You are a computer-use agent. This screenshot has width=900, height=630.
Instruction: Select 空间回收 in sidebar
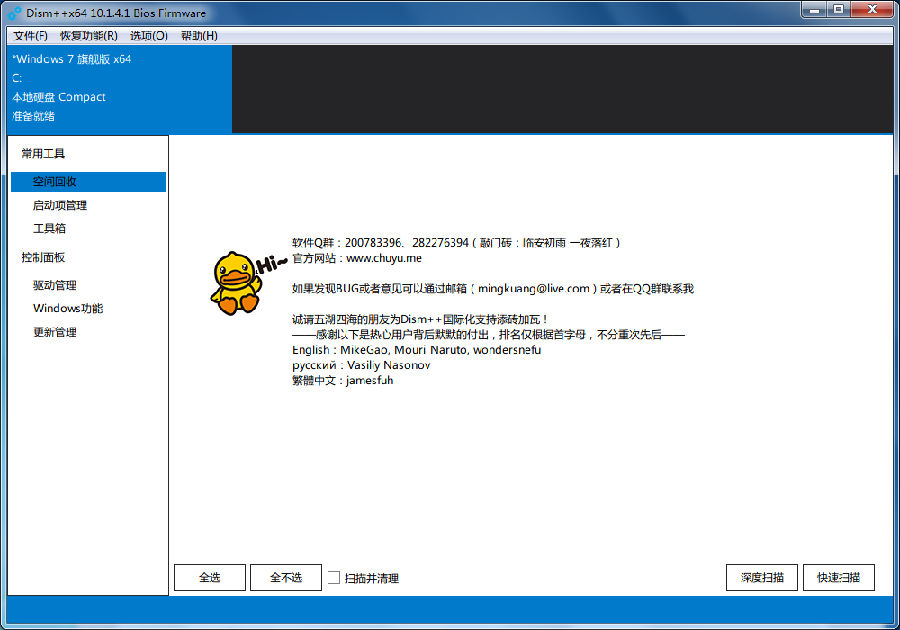88,181
